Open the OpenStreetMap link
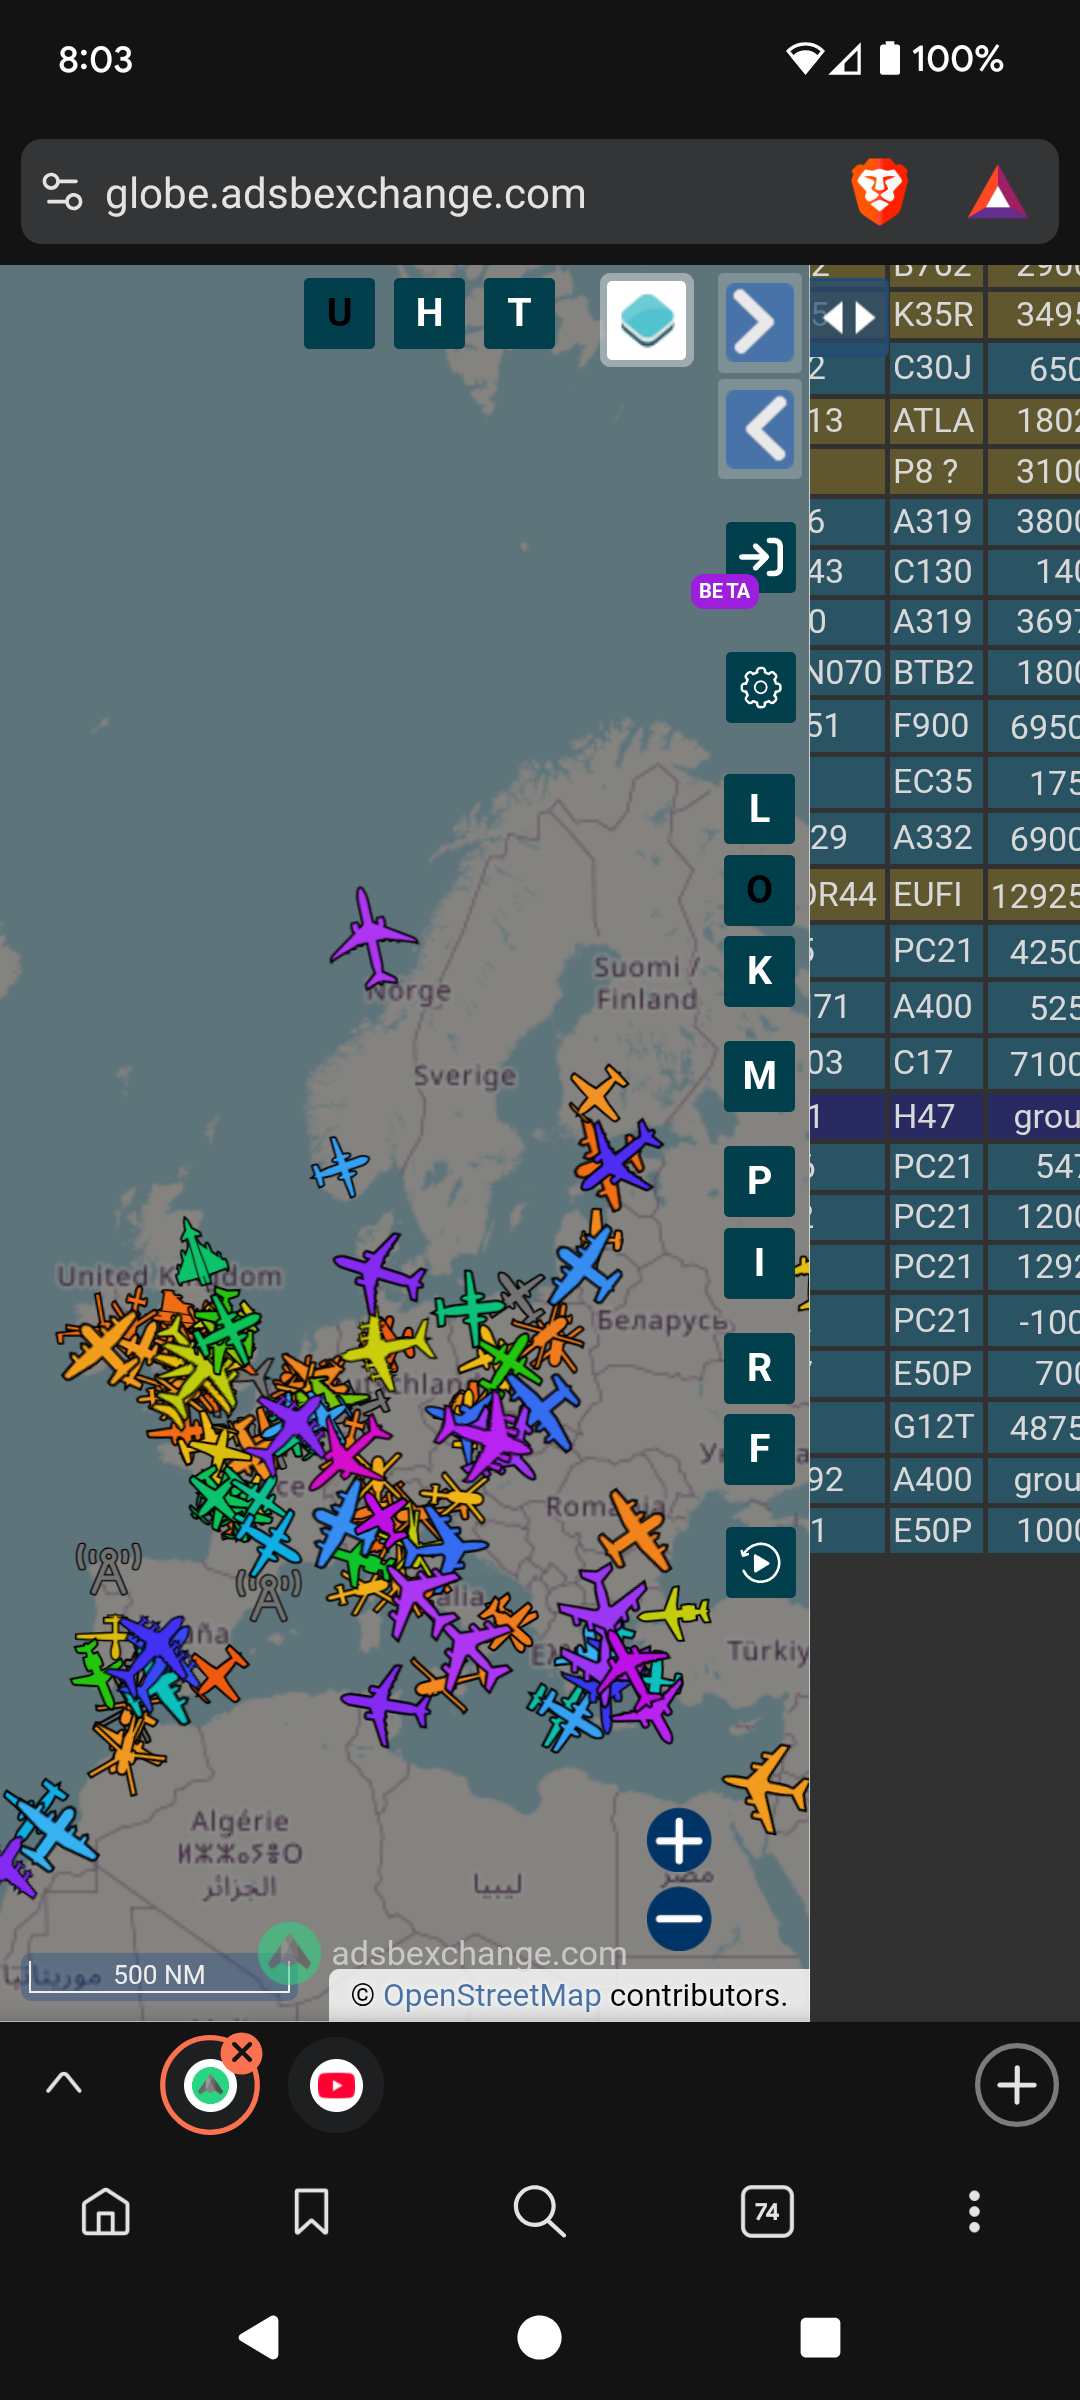 492,1995
